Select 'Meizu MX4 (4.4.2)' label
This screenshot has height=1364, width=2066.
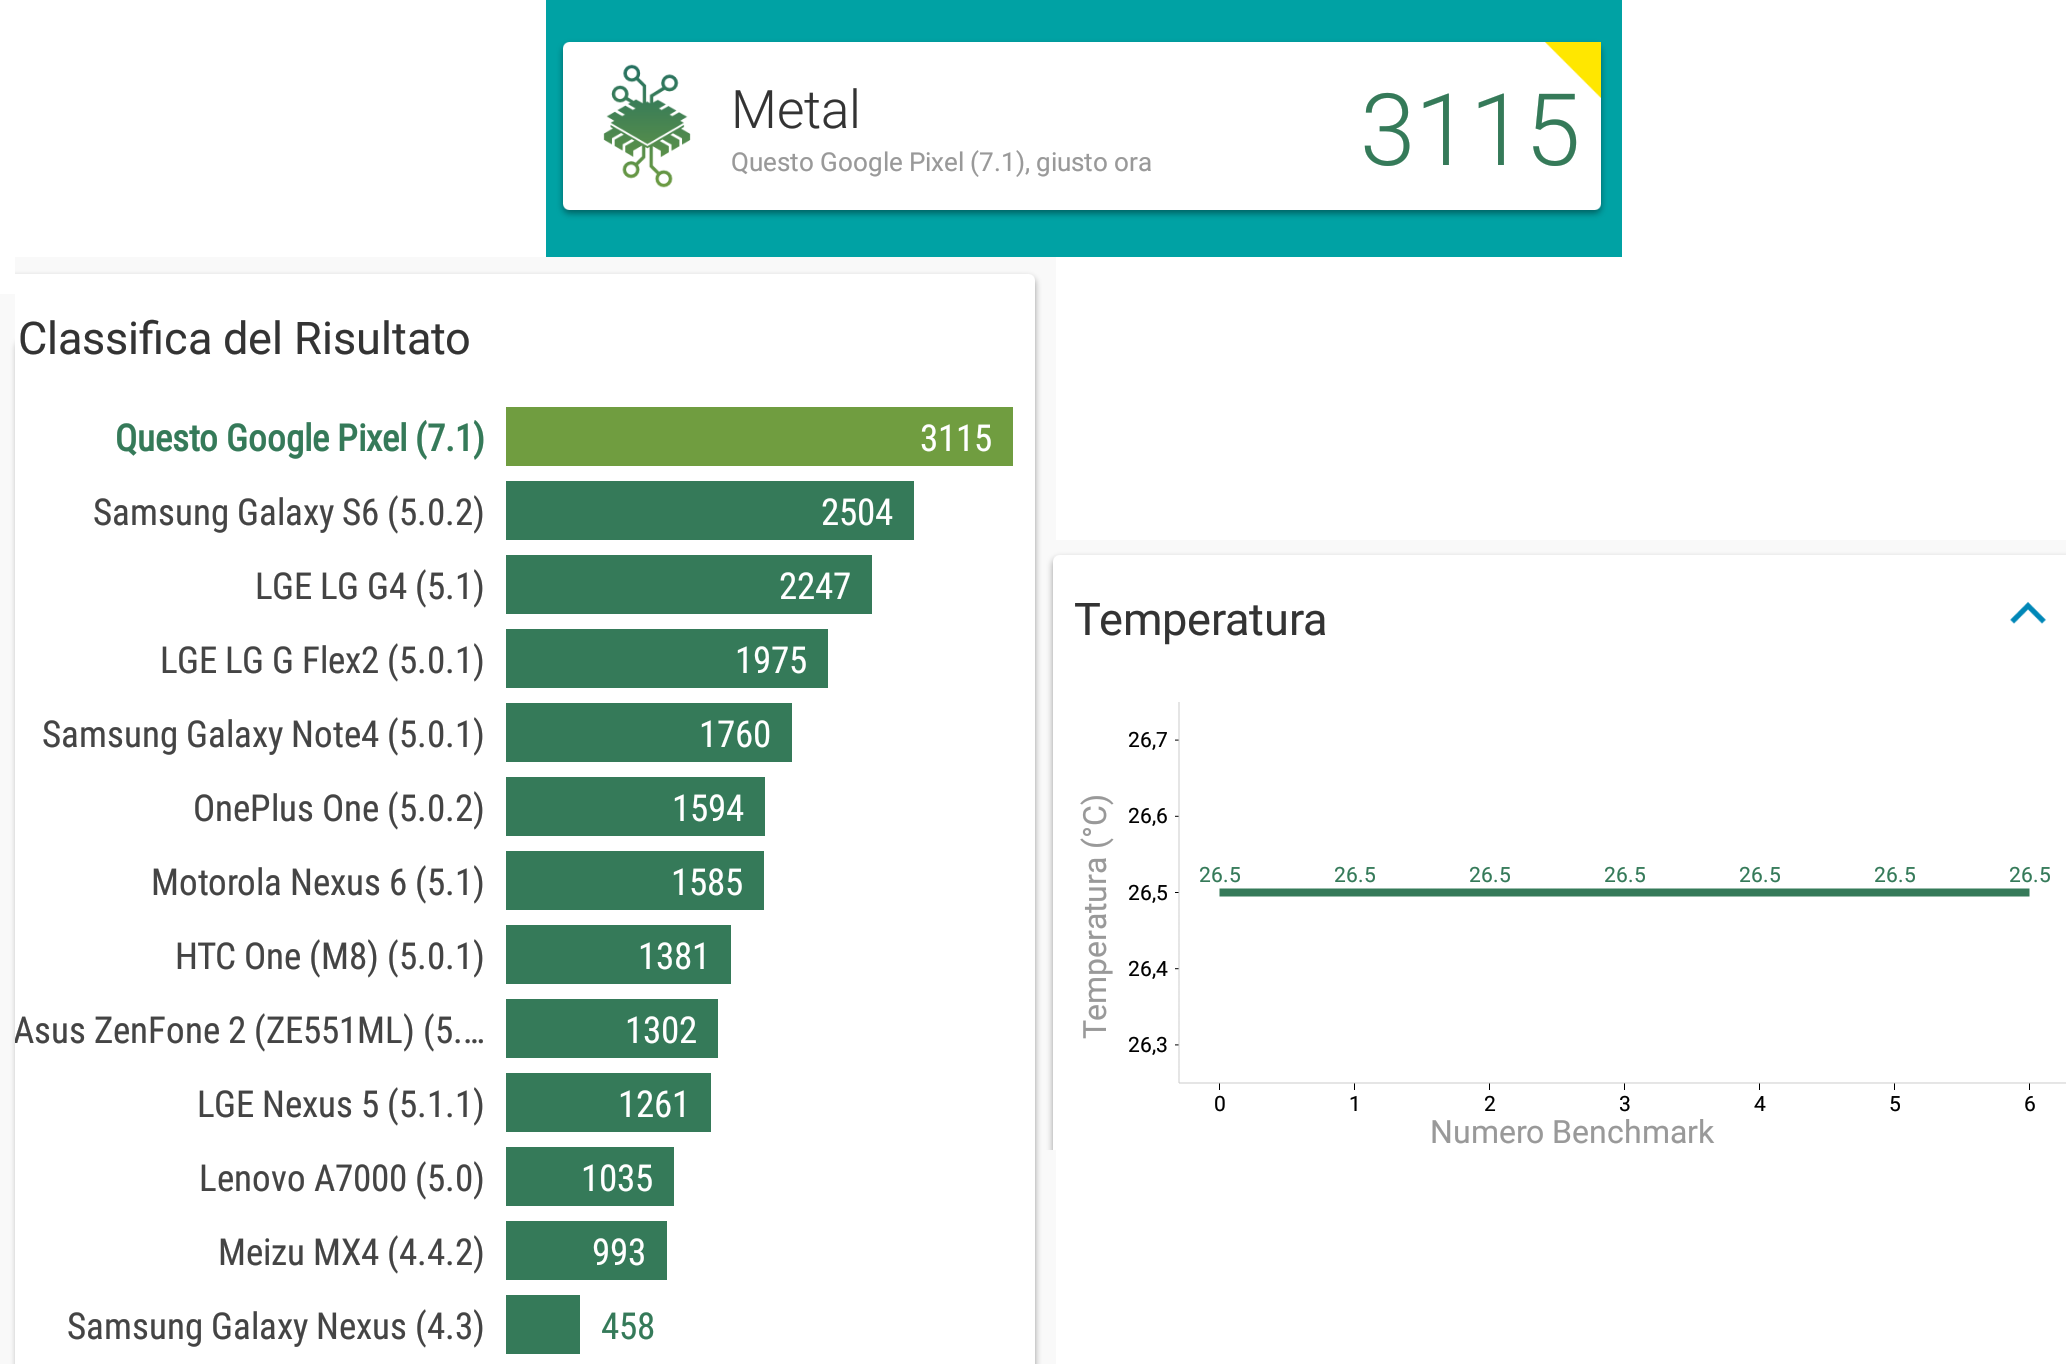pos(351,1252)
